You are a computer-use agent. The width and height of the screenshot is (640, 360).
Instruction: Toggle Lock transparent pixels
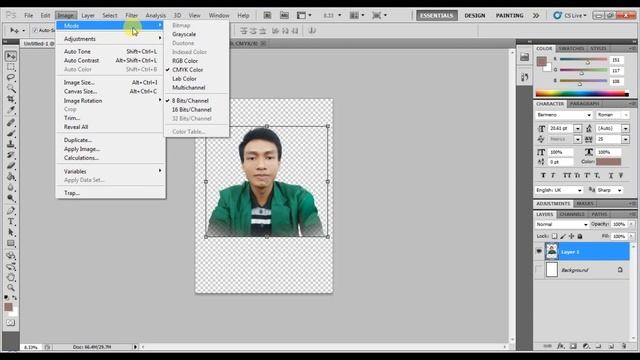point(554,236)
